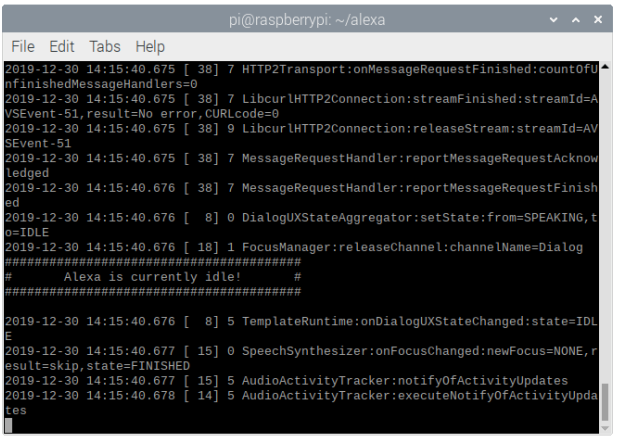Open the Edit menu
The image size is (618, 439).
click(x=61, y=47)
